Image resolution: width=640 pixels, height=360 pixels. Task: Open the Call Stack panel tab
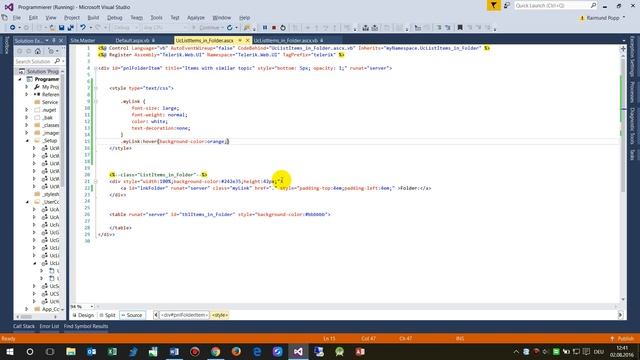click(x=24, y=326)
